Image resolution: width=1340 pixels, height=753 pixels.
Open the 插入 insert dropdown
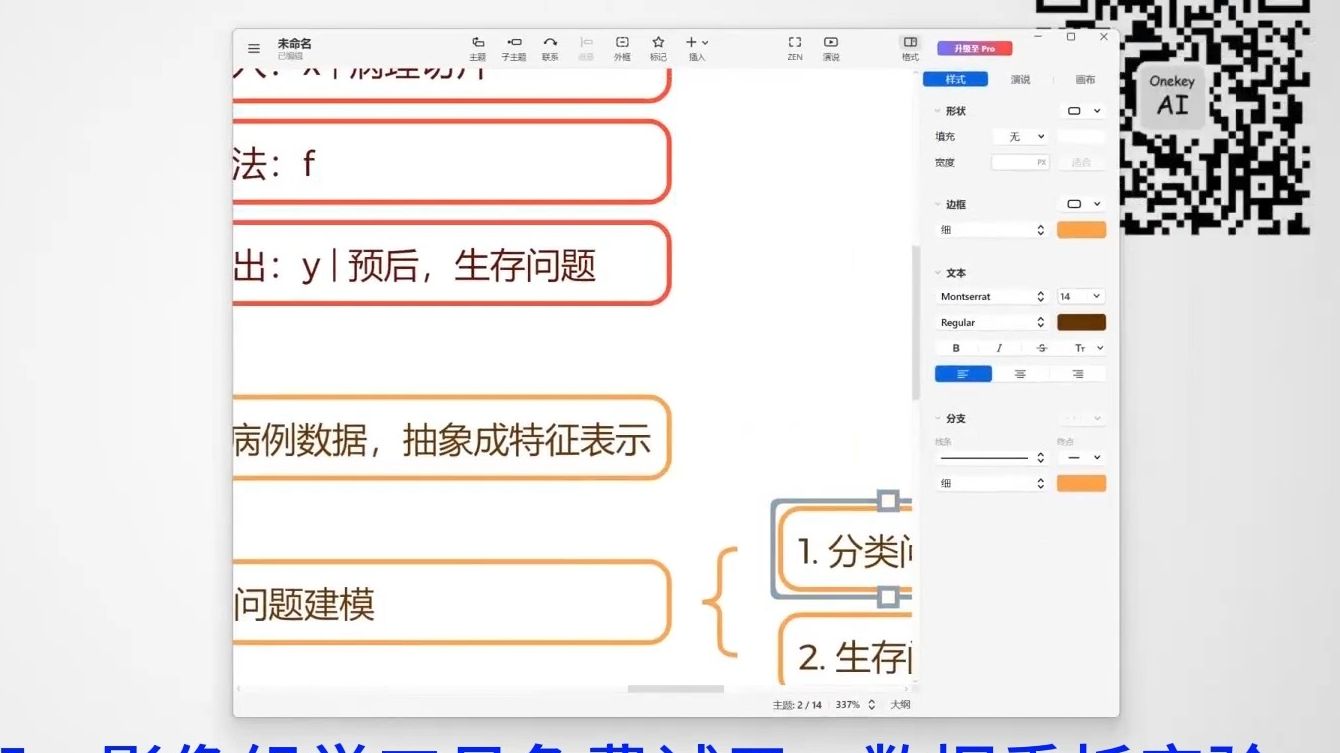click(697, 48)
